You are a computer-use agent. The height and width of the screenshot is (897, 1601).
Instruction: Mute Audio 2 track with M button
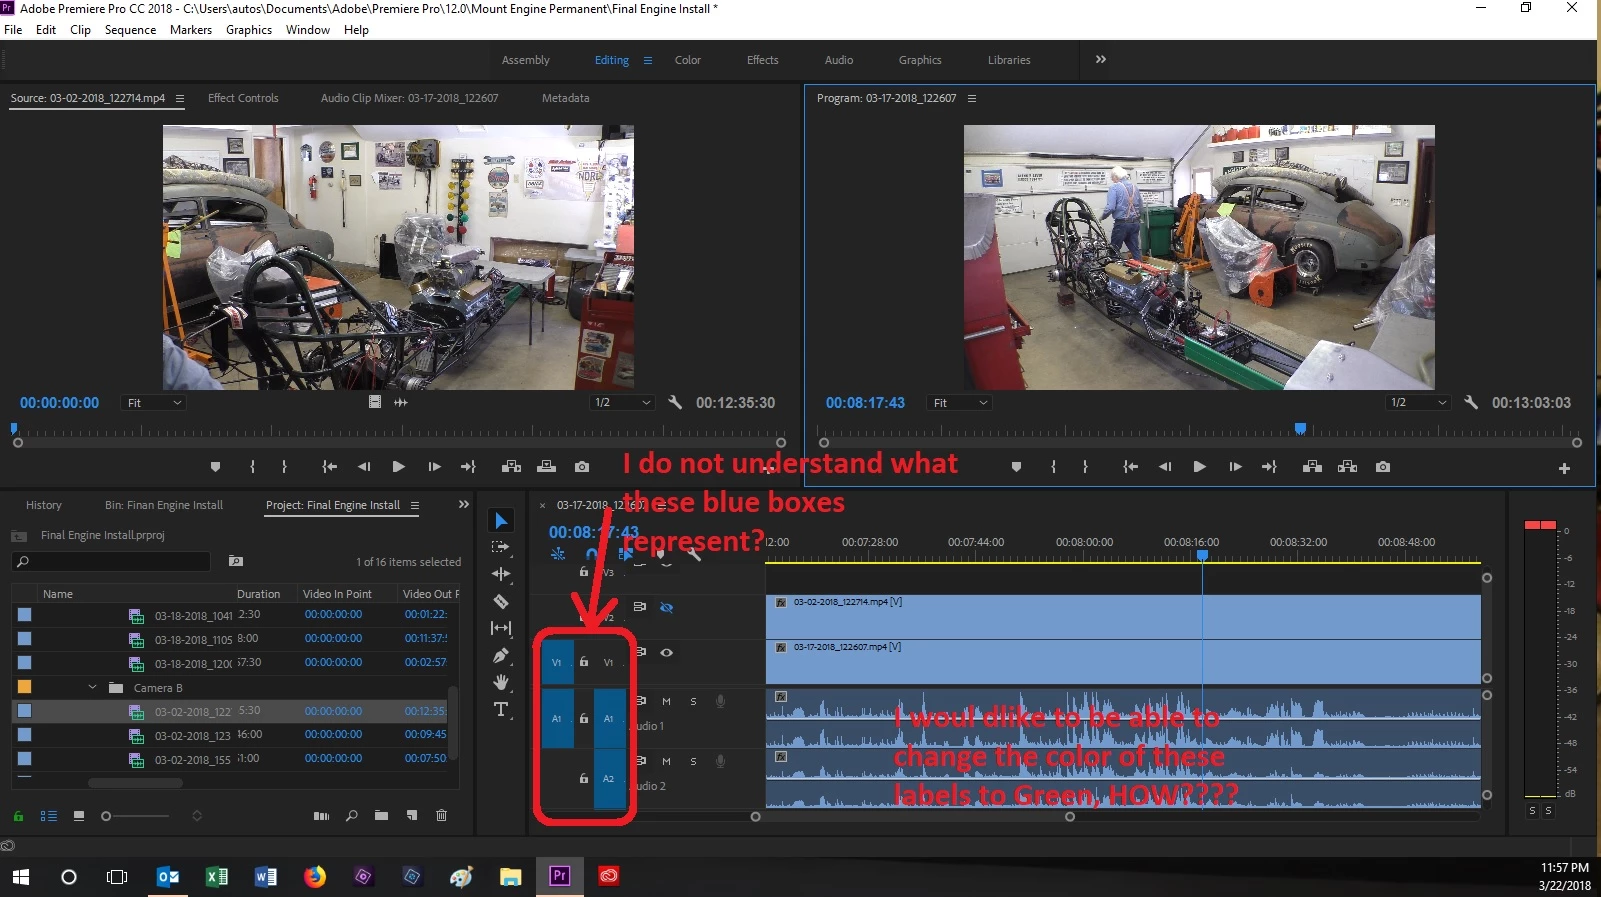666,761
